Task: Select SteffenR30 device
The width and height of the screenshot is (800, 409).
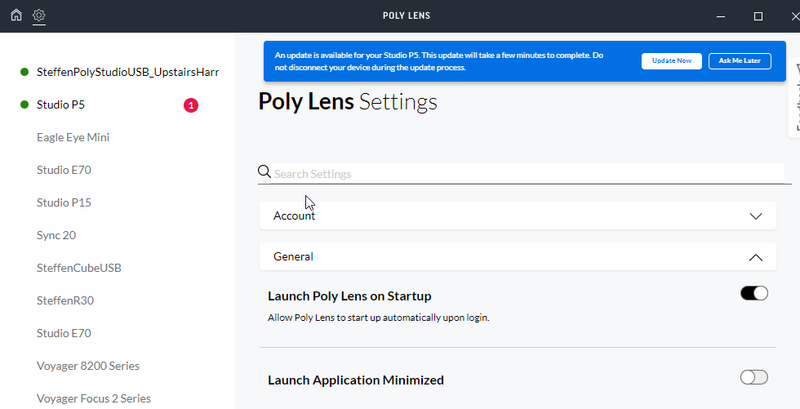Action: tap(65, 300)
